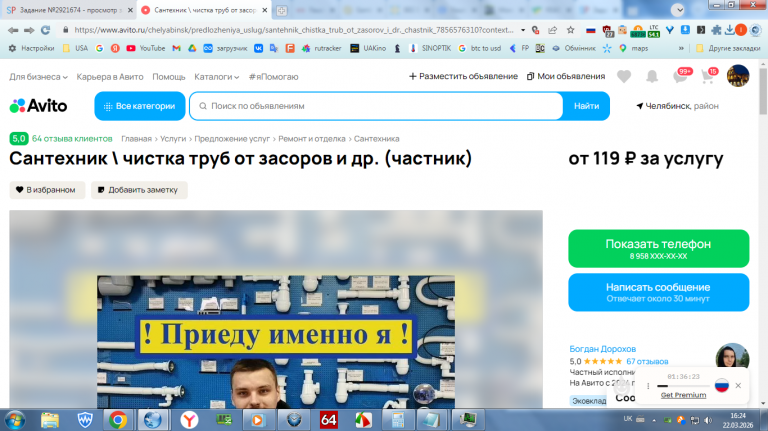
Task: Close the Get Premium popup widget
Action: pyautogui.click(x=738, y=385)
